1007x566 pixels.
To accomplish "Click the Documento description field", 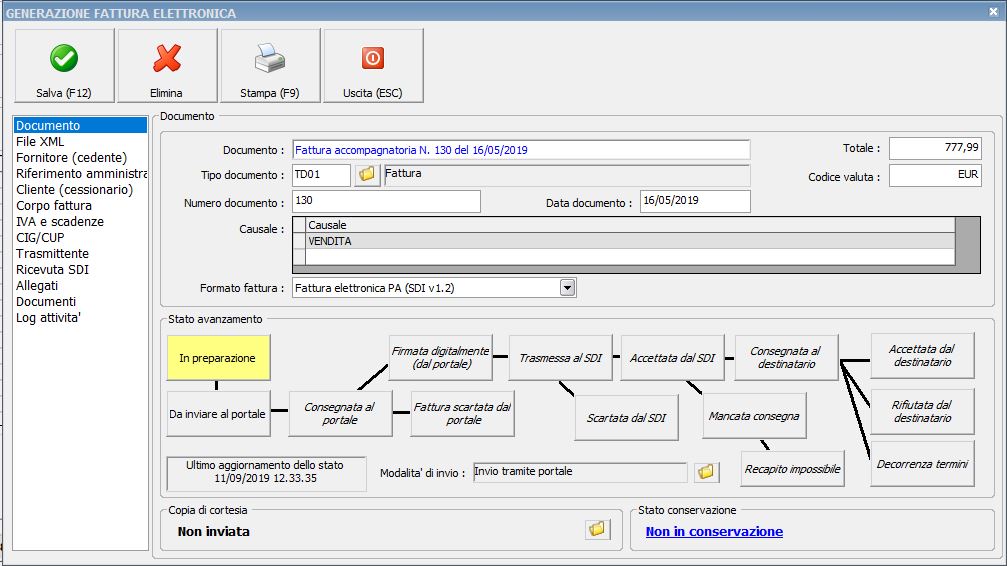I will (521, 150).
